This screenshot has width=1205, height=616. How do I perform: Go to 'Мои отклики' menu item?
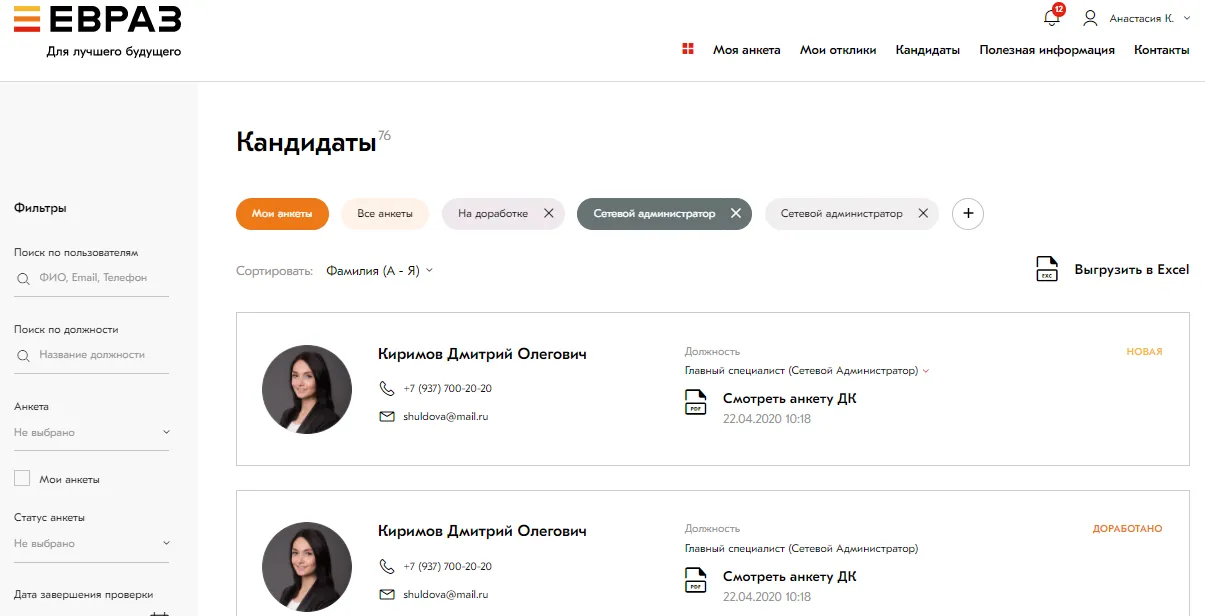click(838, 50)
